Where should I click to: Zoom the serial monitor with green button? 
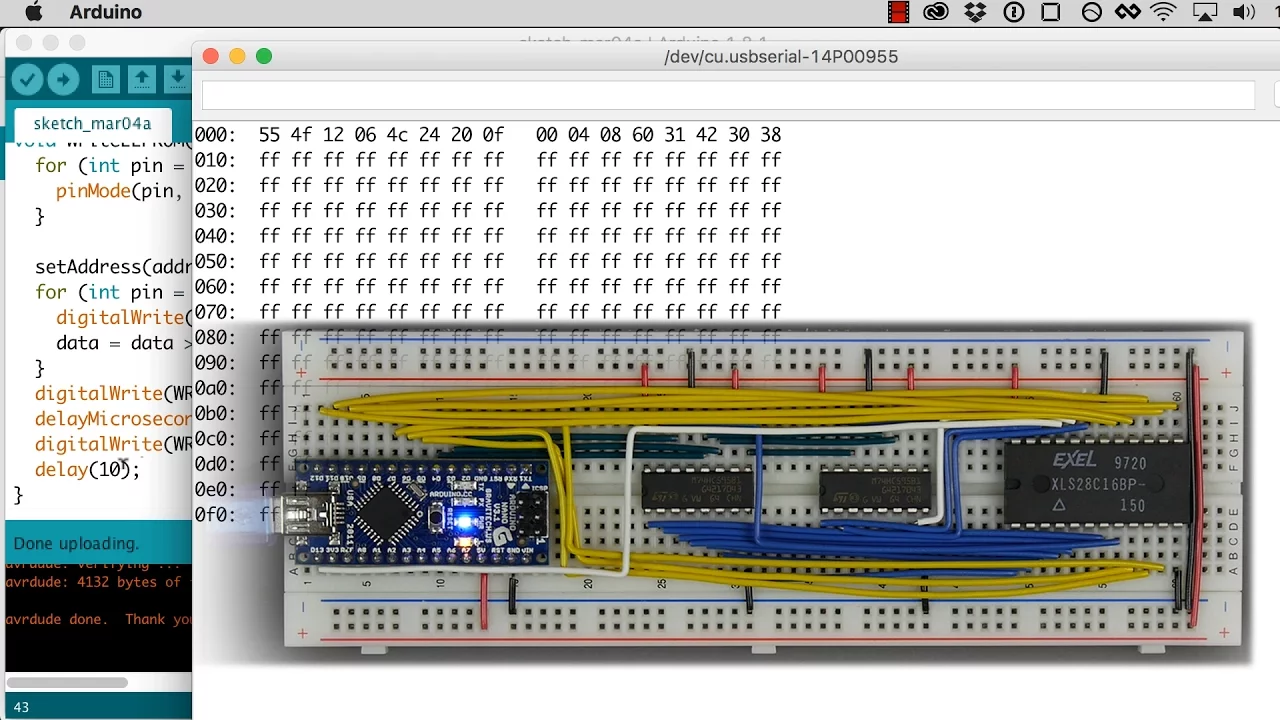click(x=264, y=56)
